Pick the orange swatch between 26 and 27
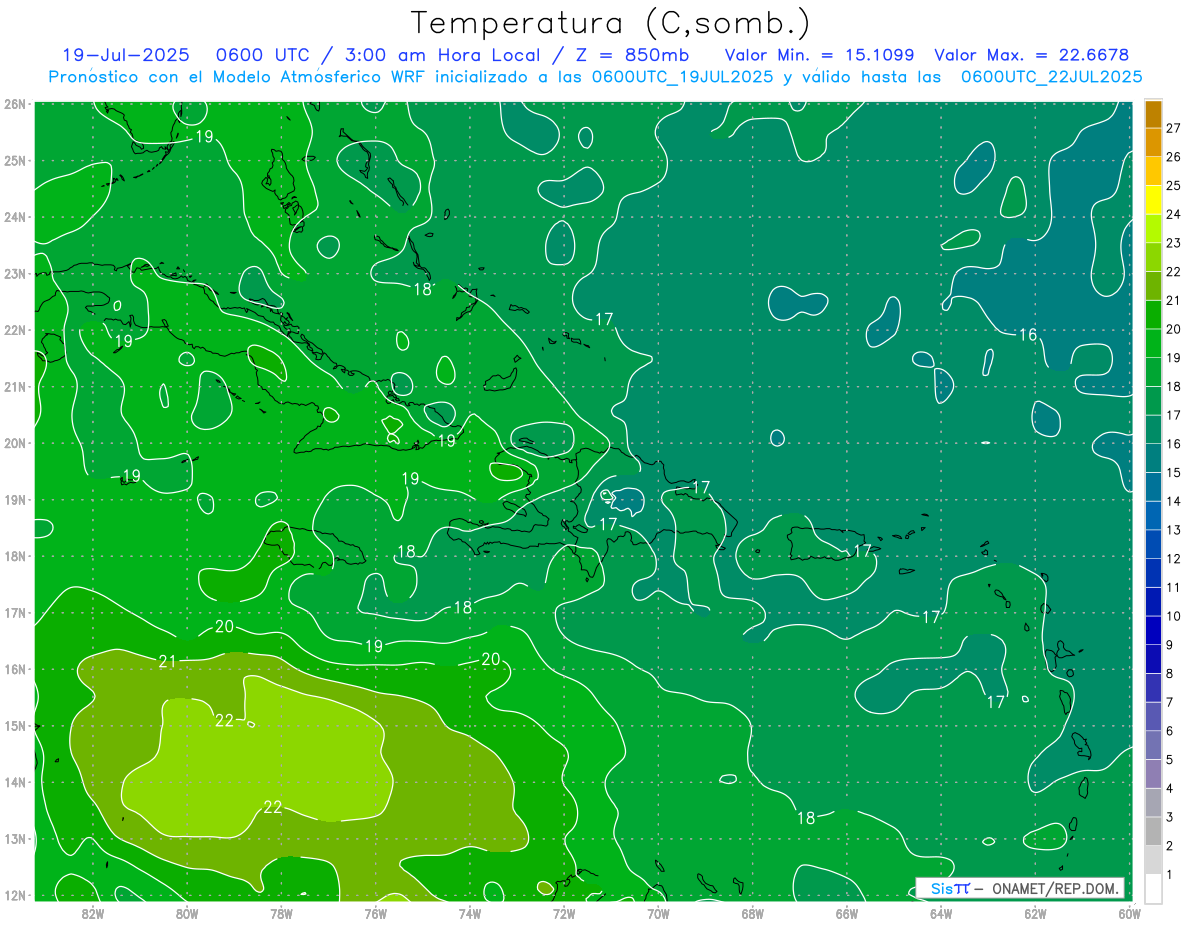 tap(1153, 143)
